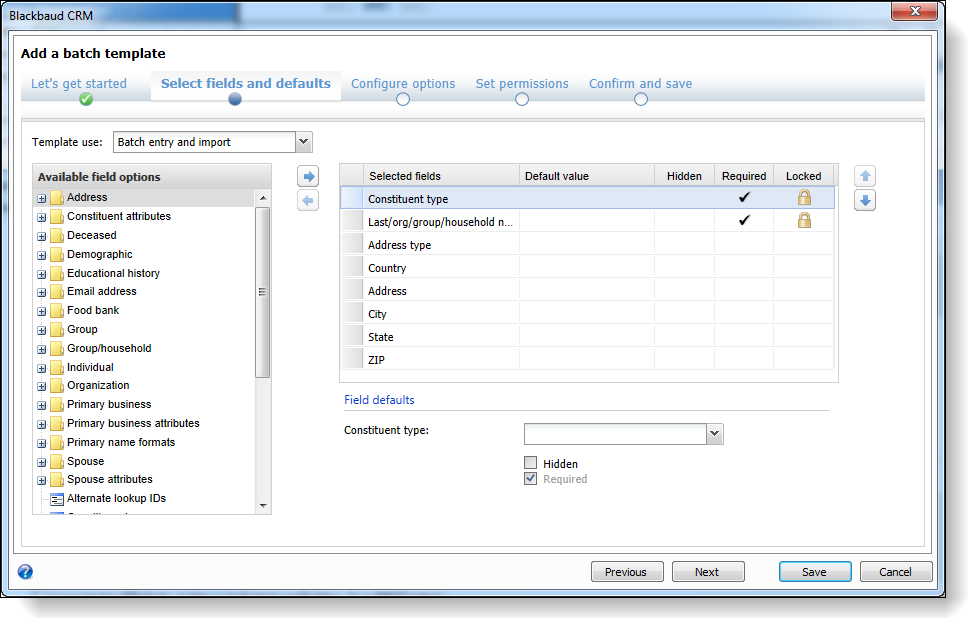
Task: Click the lock icon on Last/org/group/household row
Action: (804, 221)
